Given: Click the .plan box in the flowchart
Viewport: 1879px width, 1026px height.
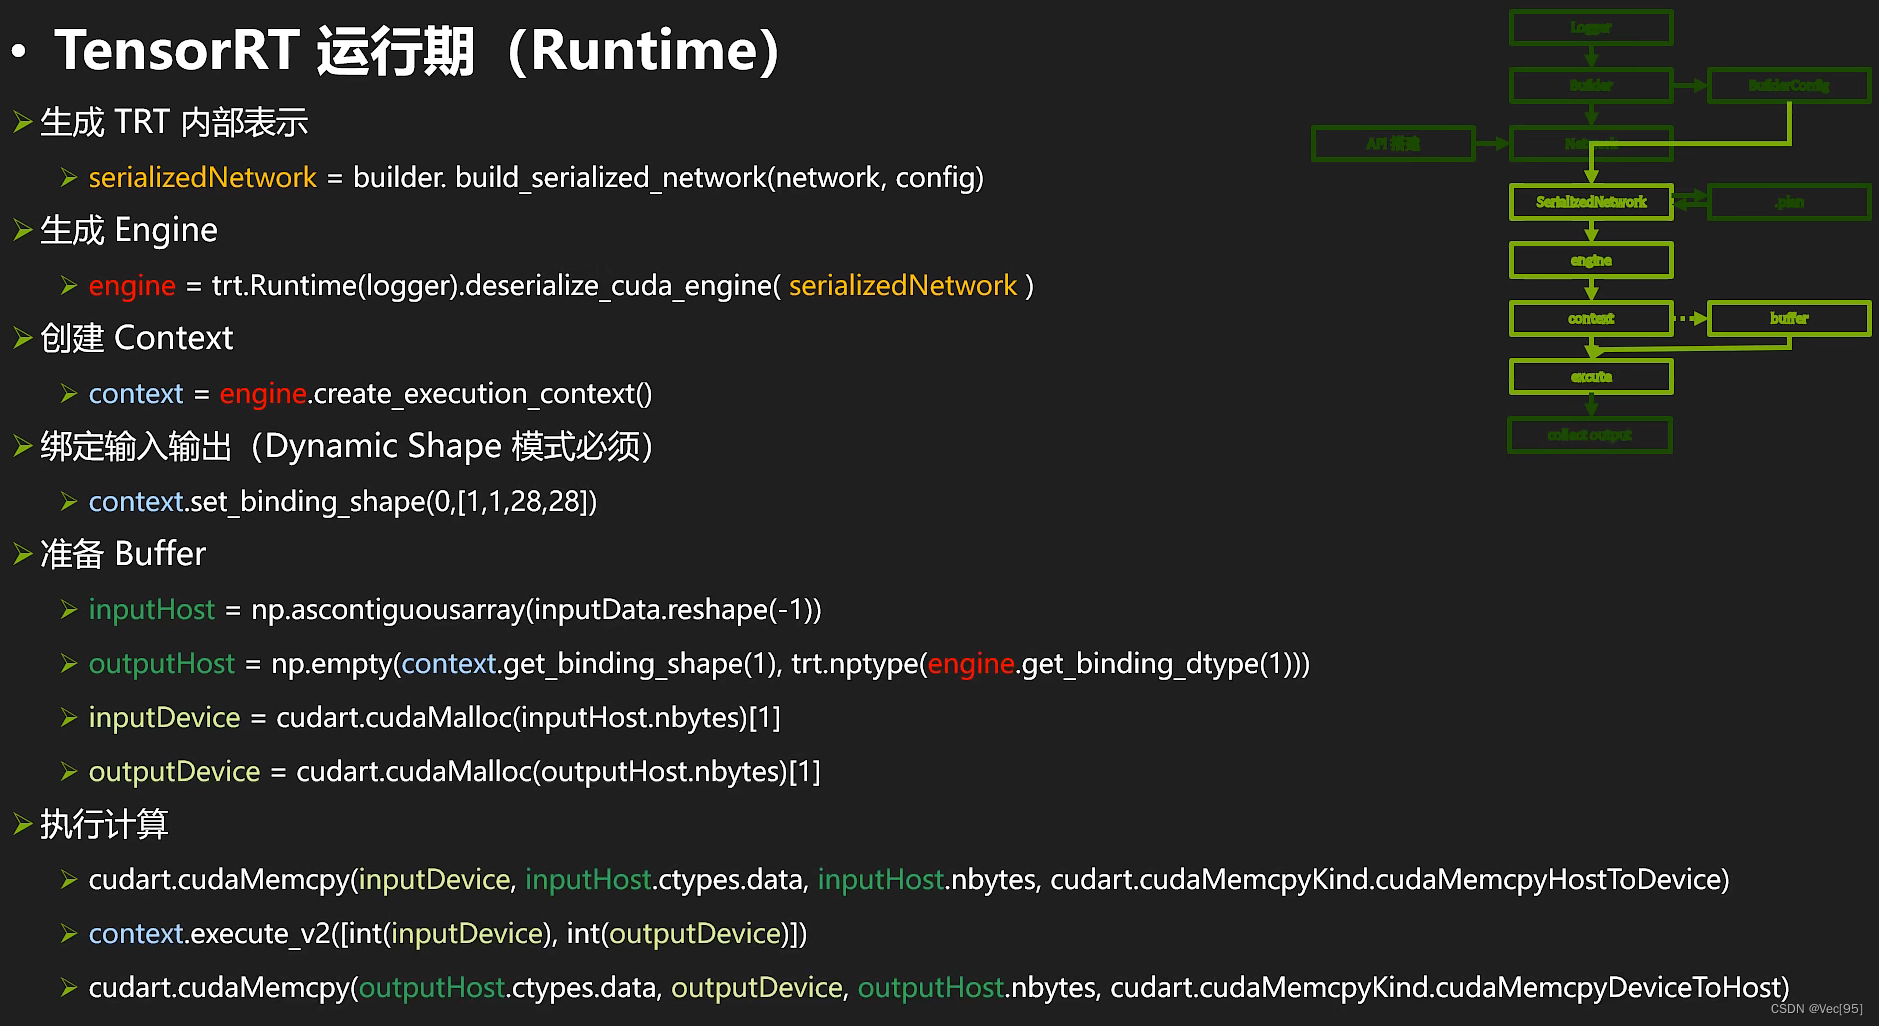Looking at the screenshot, I should click(1789, 202).
